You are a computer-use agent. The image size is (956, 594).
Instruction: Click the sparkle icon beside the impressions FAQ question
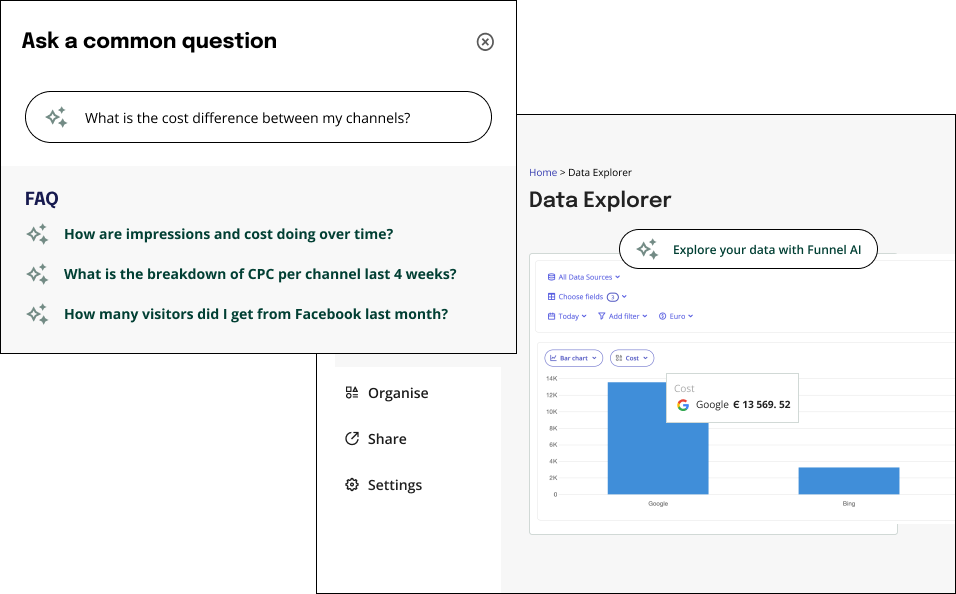click(36, 234)
